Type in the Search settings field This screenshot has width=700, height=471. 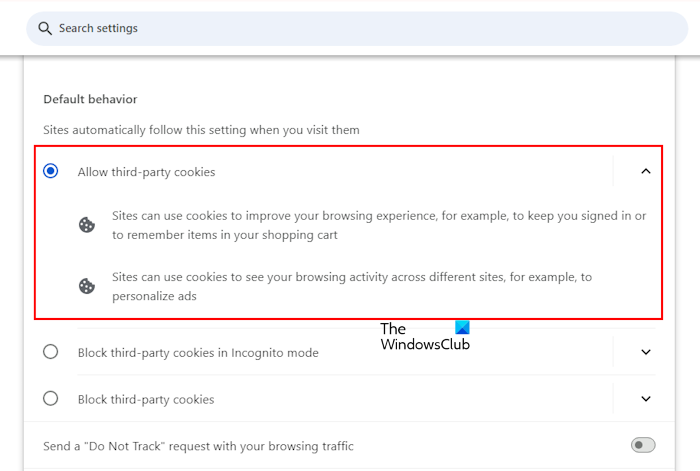pos(300,28)
